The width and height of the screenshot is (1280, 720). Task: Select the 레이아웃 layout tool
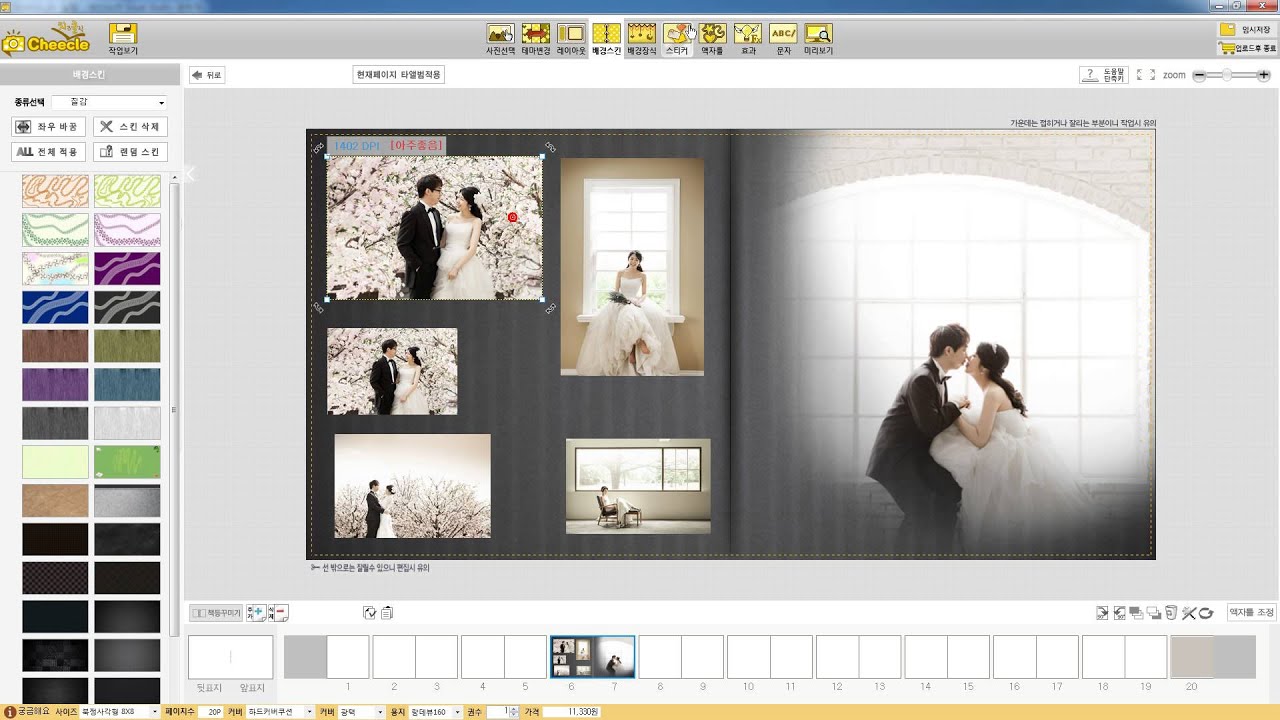(571, 39)
